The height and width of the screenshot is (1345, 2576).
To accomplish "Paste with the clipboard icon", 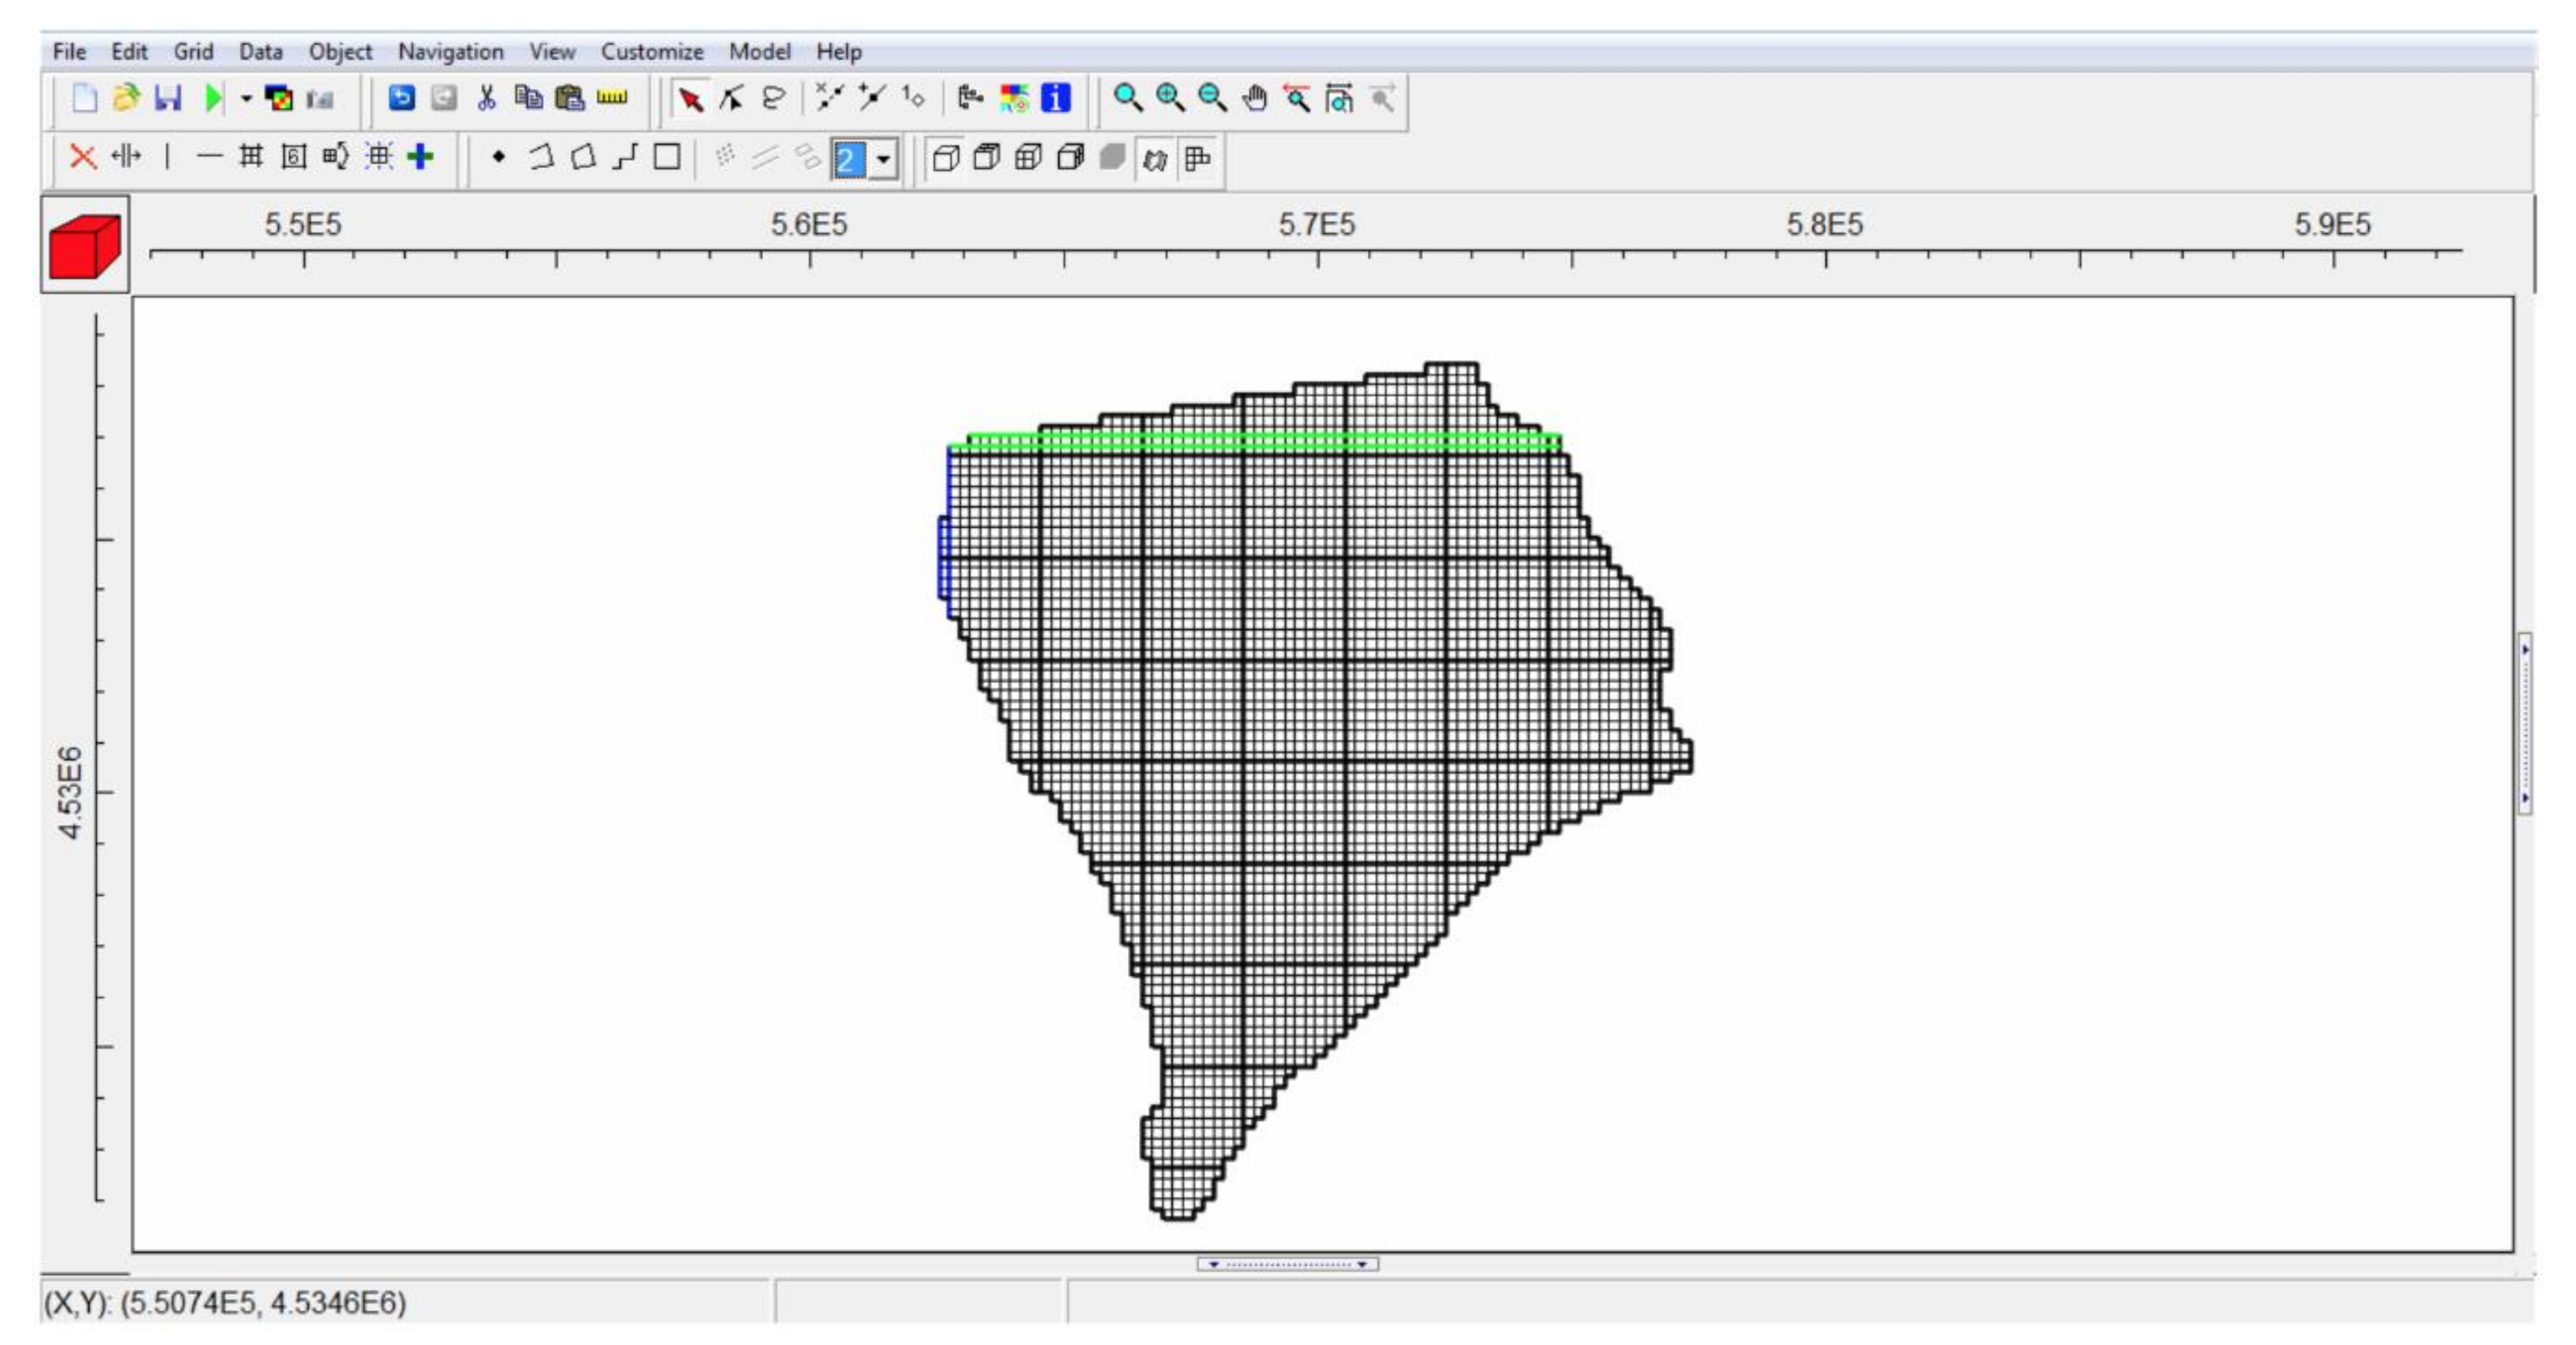I will [x=569, y=98].
